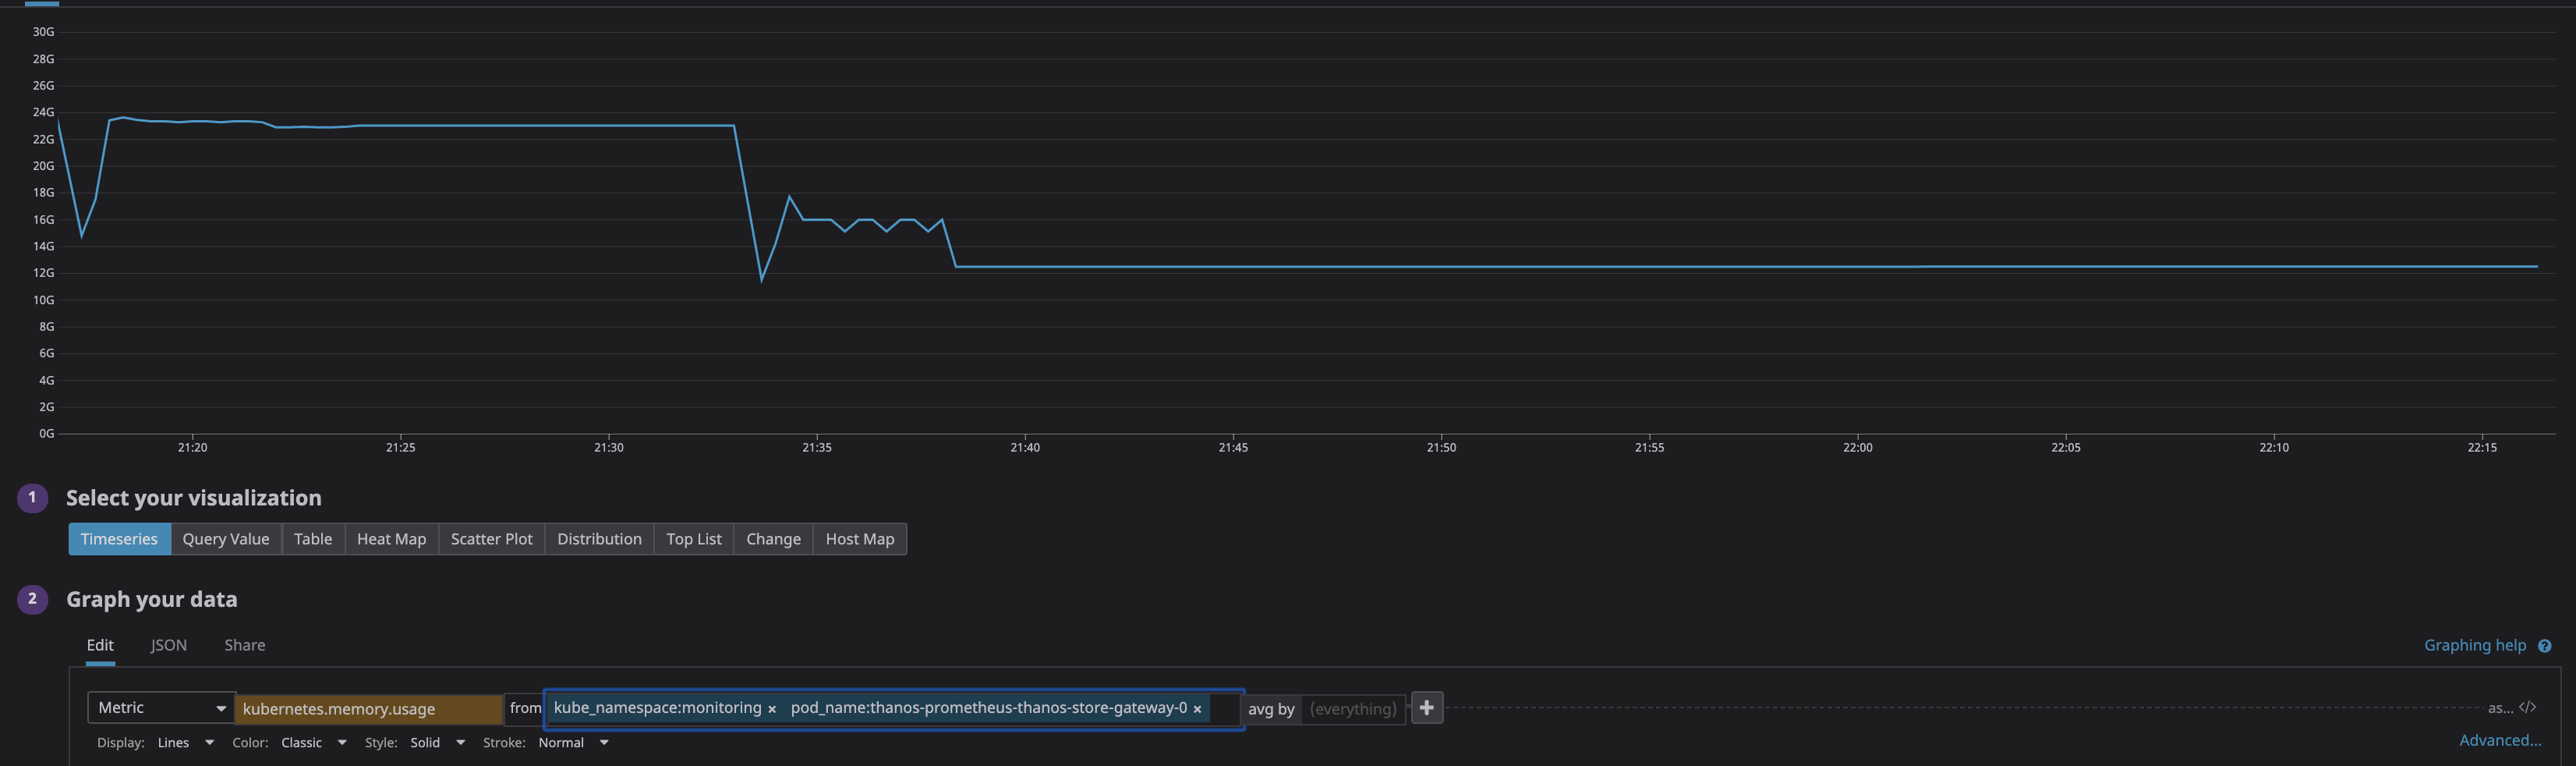
Task: Switch to the Edit tab
Action: 100,646
